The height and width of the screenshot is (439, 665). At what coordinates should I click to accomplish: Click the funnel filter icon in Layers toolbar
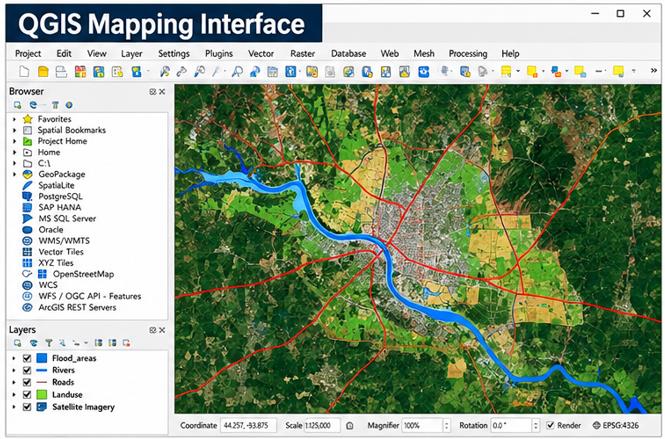tap(49, 343)
